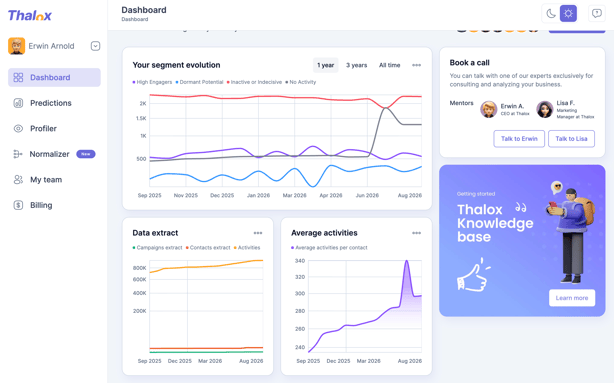This screenshot has width=614, height=383.
Task: Expand the Erwin Arnold account dropdown
Action: pos(95,46)
